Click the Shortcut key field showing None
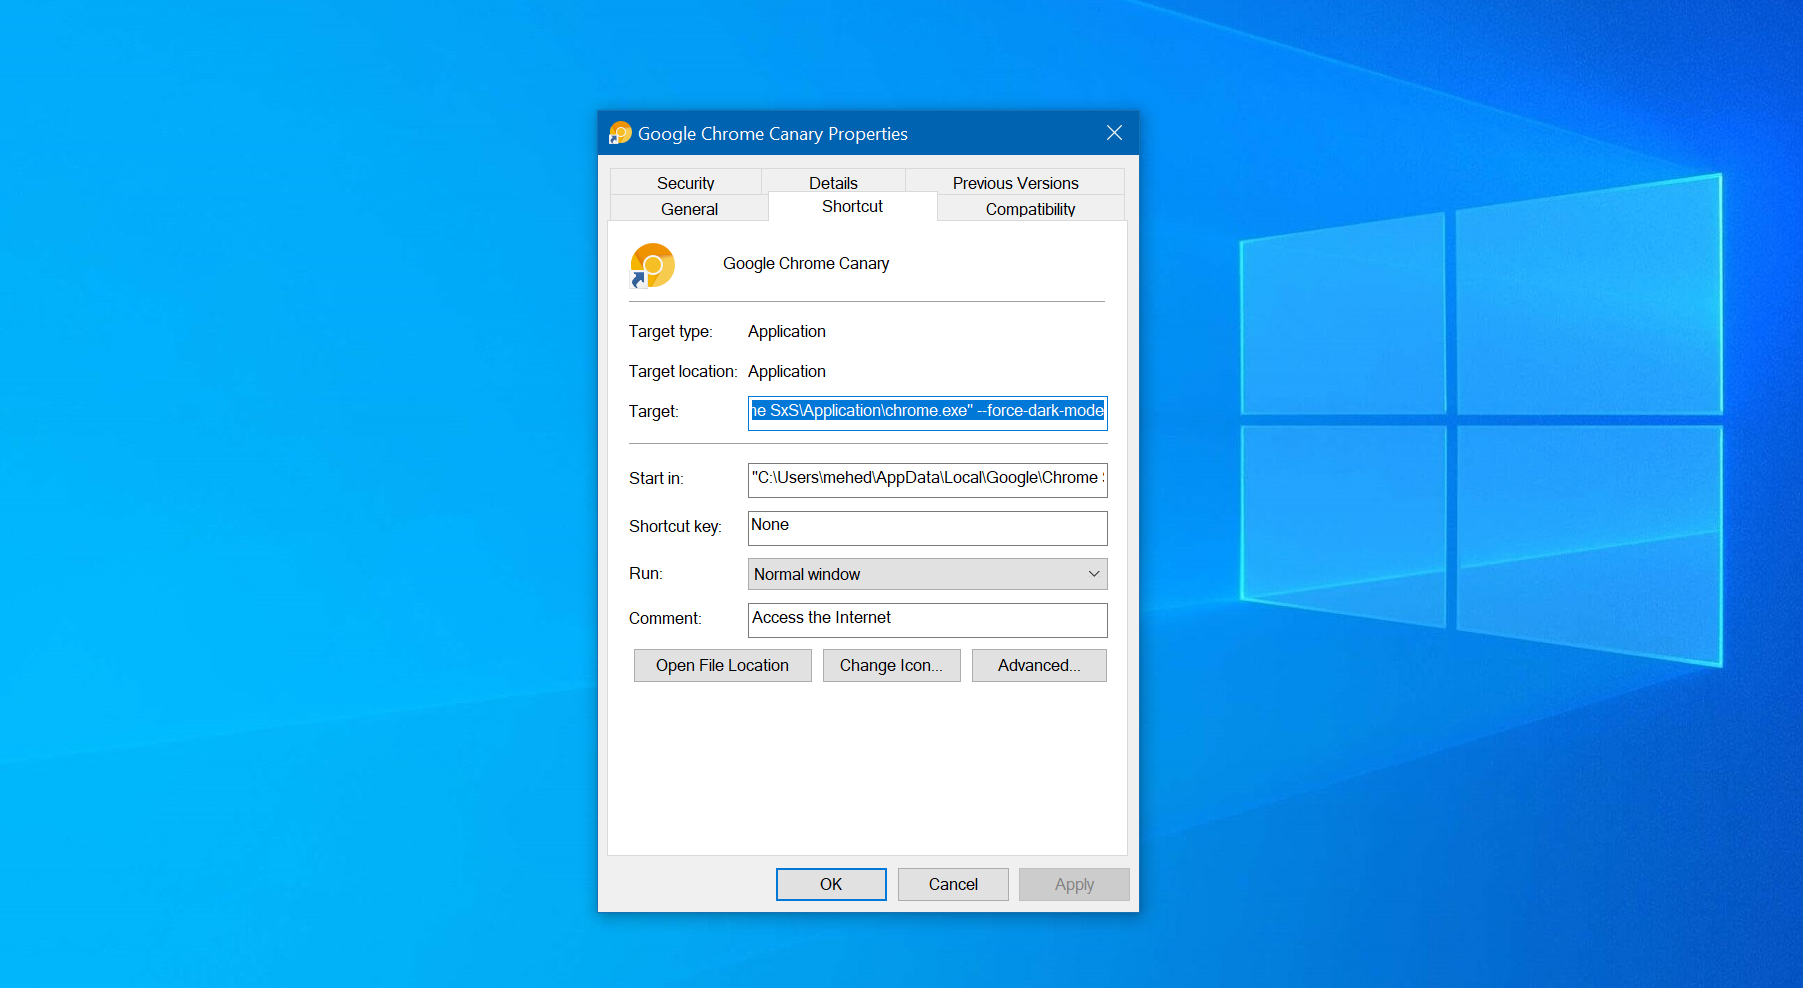This screenshot has width=1803, height=988. pyautogui.click(x=927, y=527)
